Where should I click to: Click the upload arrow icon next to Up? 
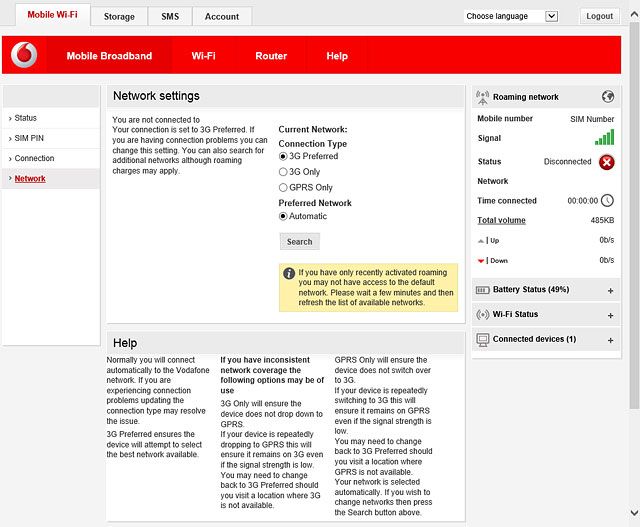481,241
